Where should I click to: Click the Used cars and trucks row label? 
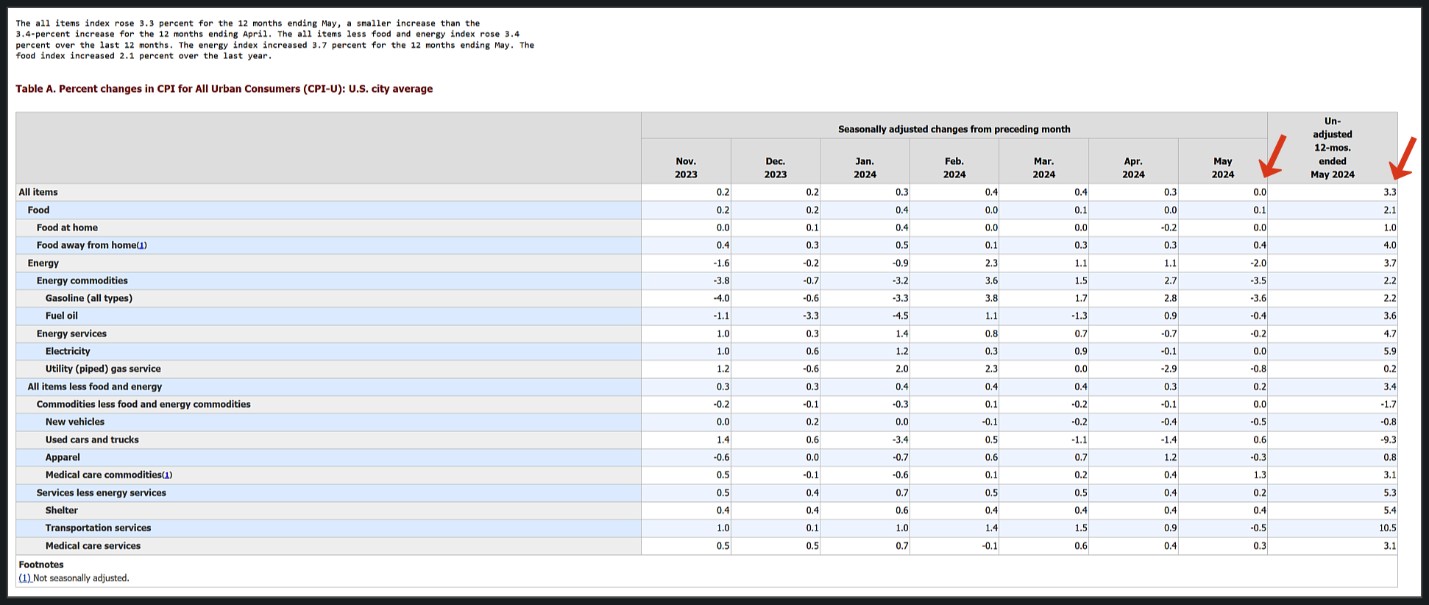92,440
